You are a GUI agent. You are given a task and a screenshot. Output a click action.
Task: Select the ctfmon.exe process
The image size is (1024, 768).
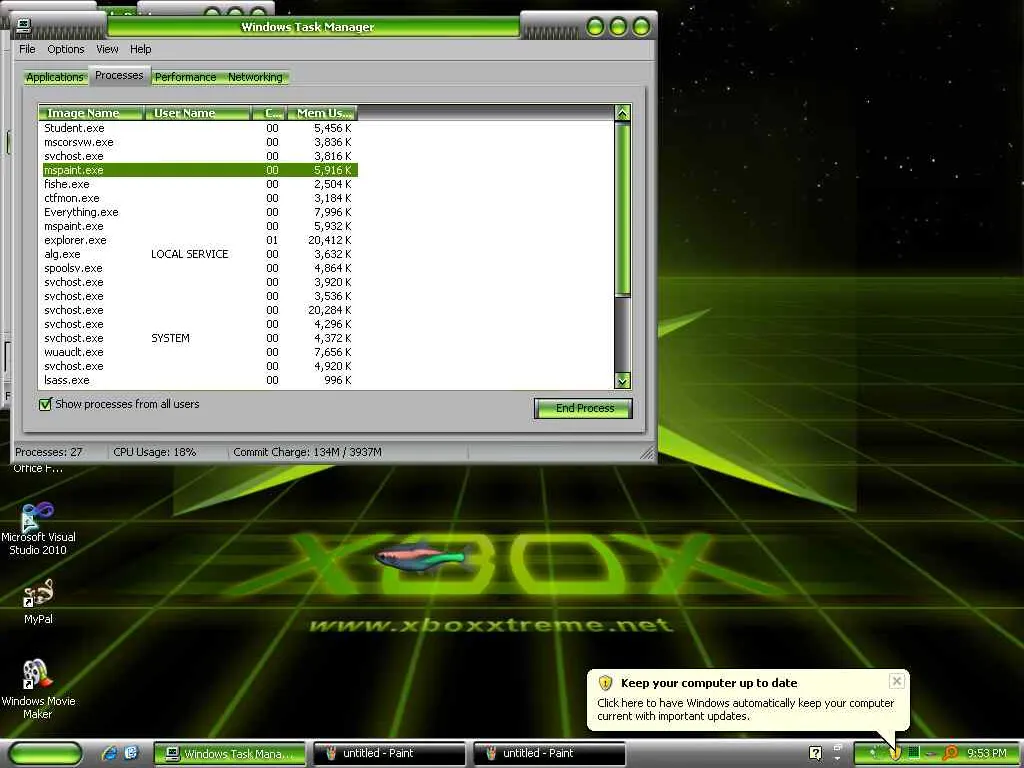click(199, 198)
